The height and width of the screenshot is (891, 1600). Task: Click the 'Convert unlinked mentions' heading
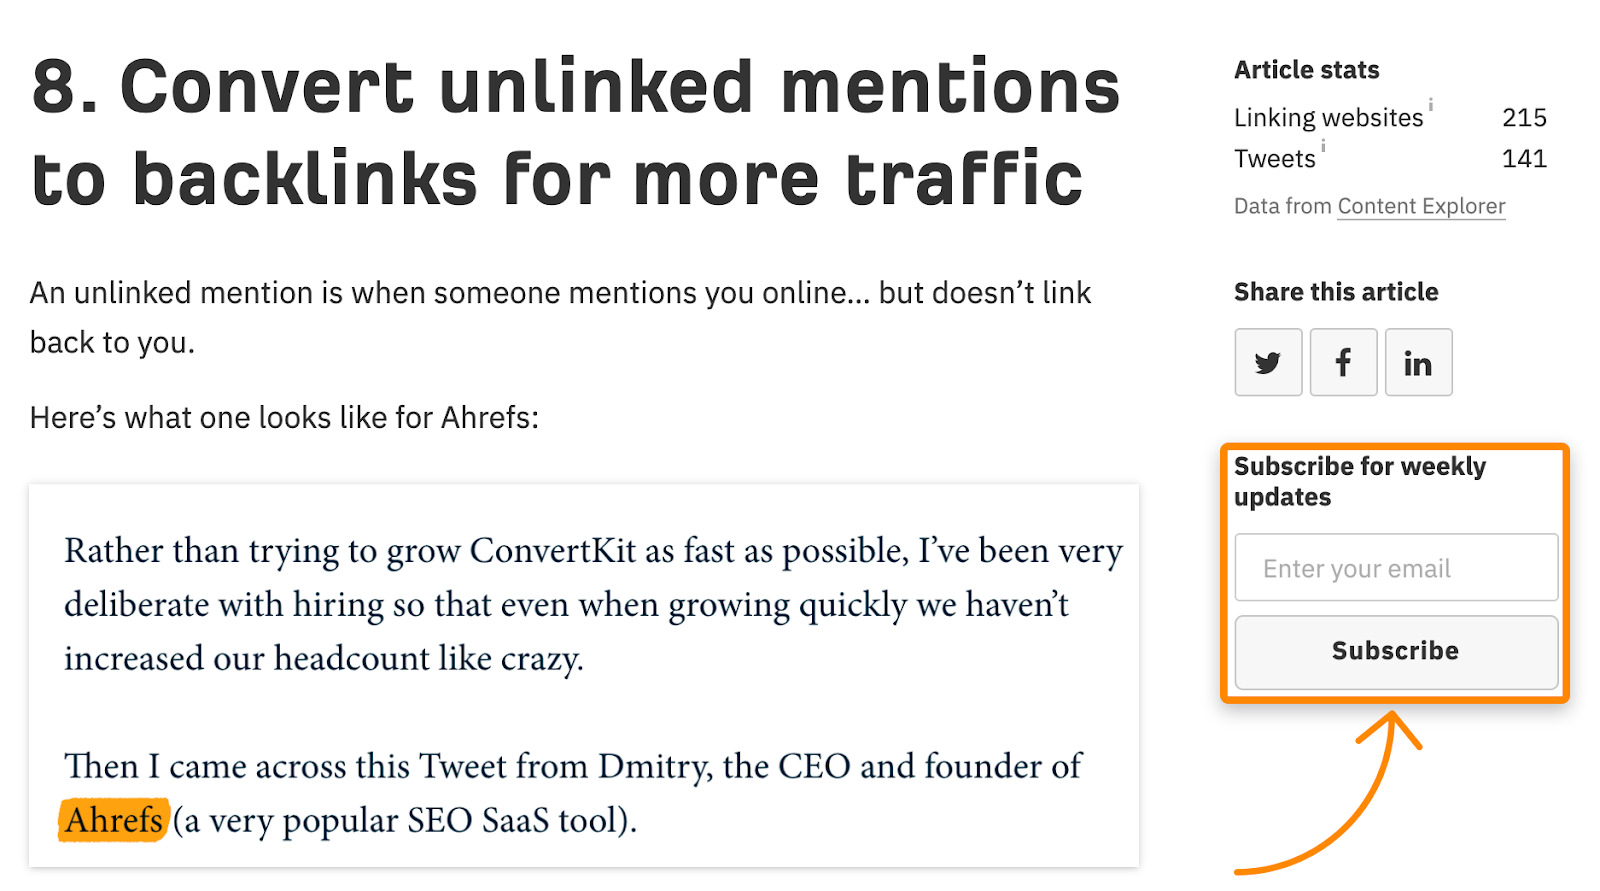point(576,133)
